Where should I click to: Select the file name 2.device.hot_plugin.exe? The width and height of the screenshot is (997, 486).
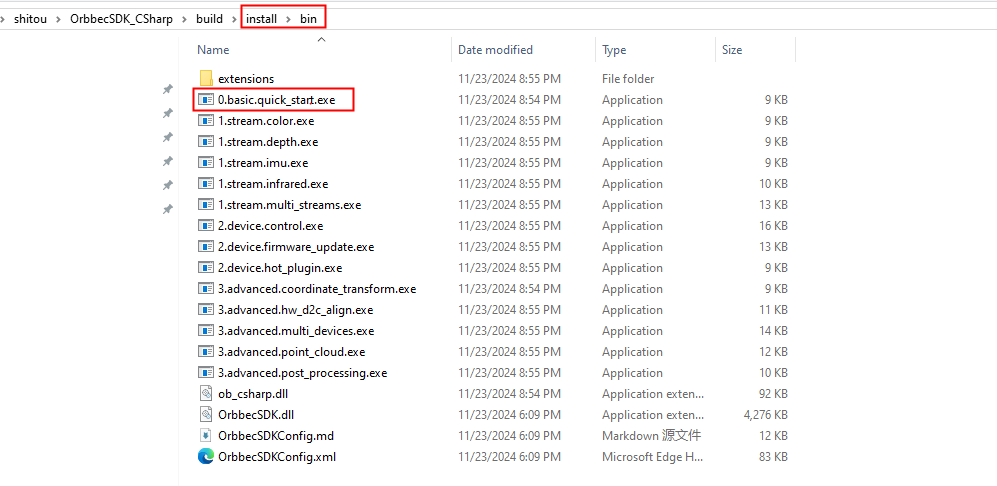tap(280, 267)
